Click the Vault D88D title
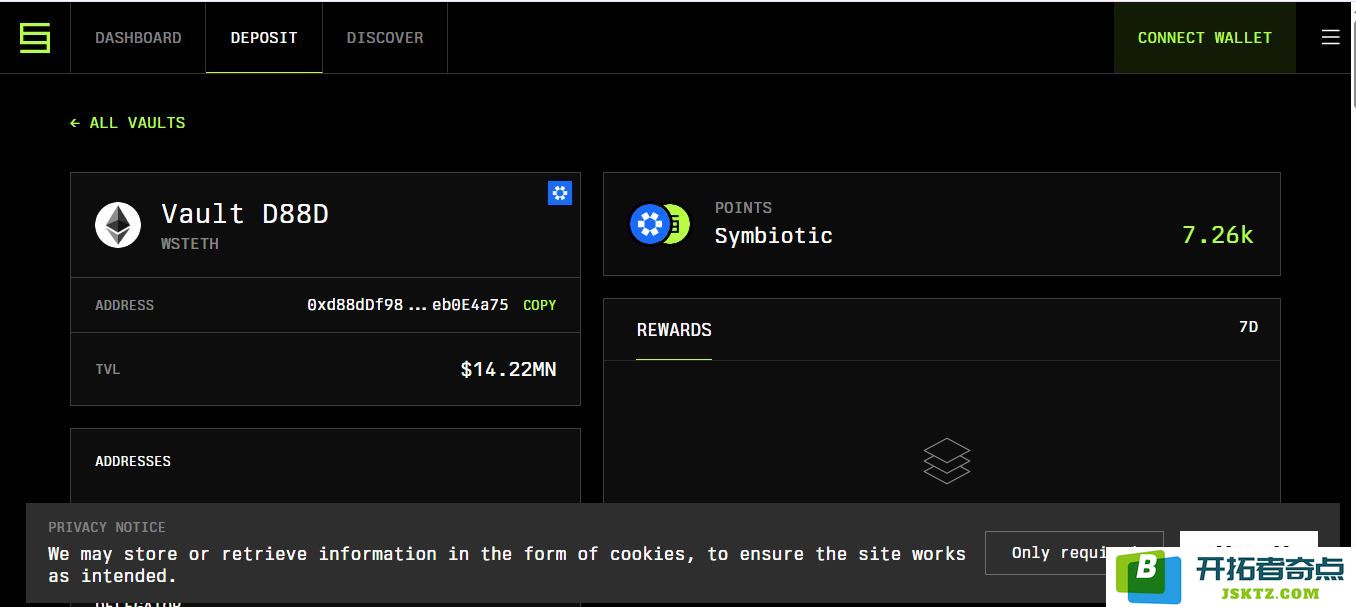1356x607 pixels. [x=245, y=214]
